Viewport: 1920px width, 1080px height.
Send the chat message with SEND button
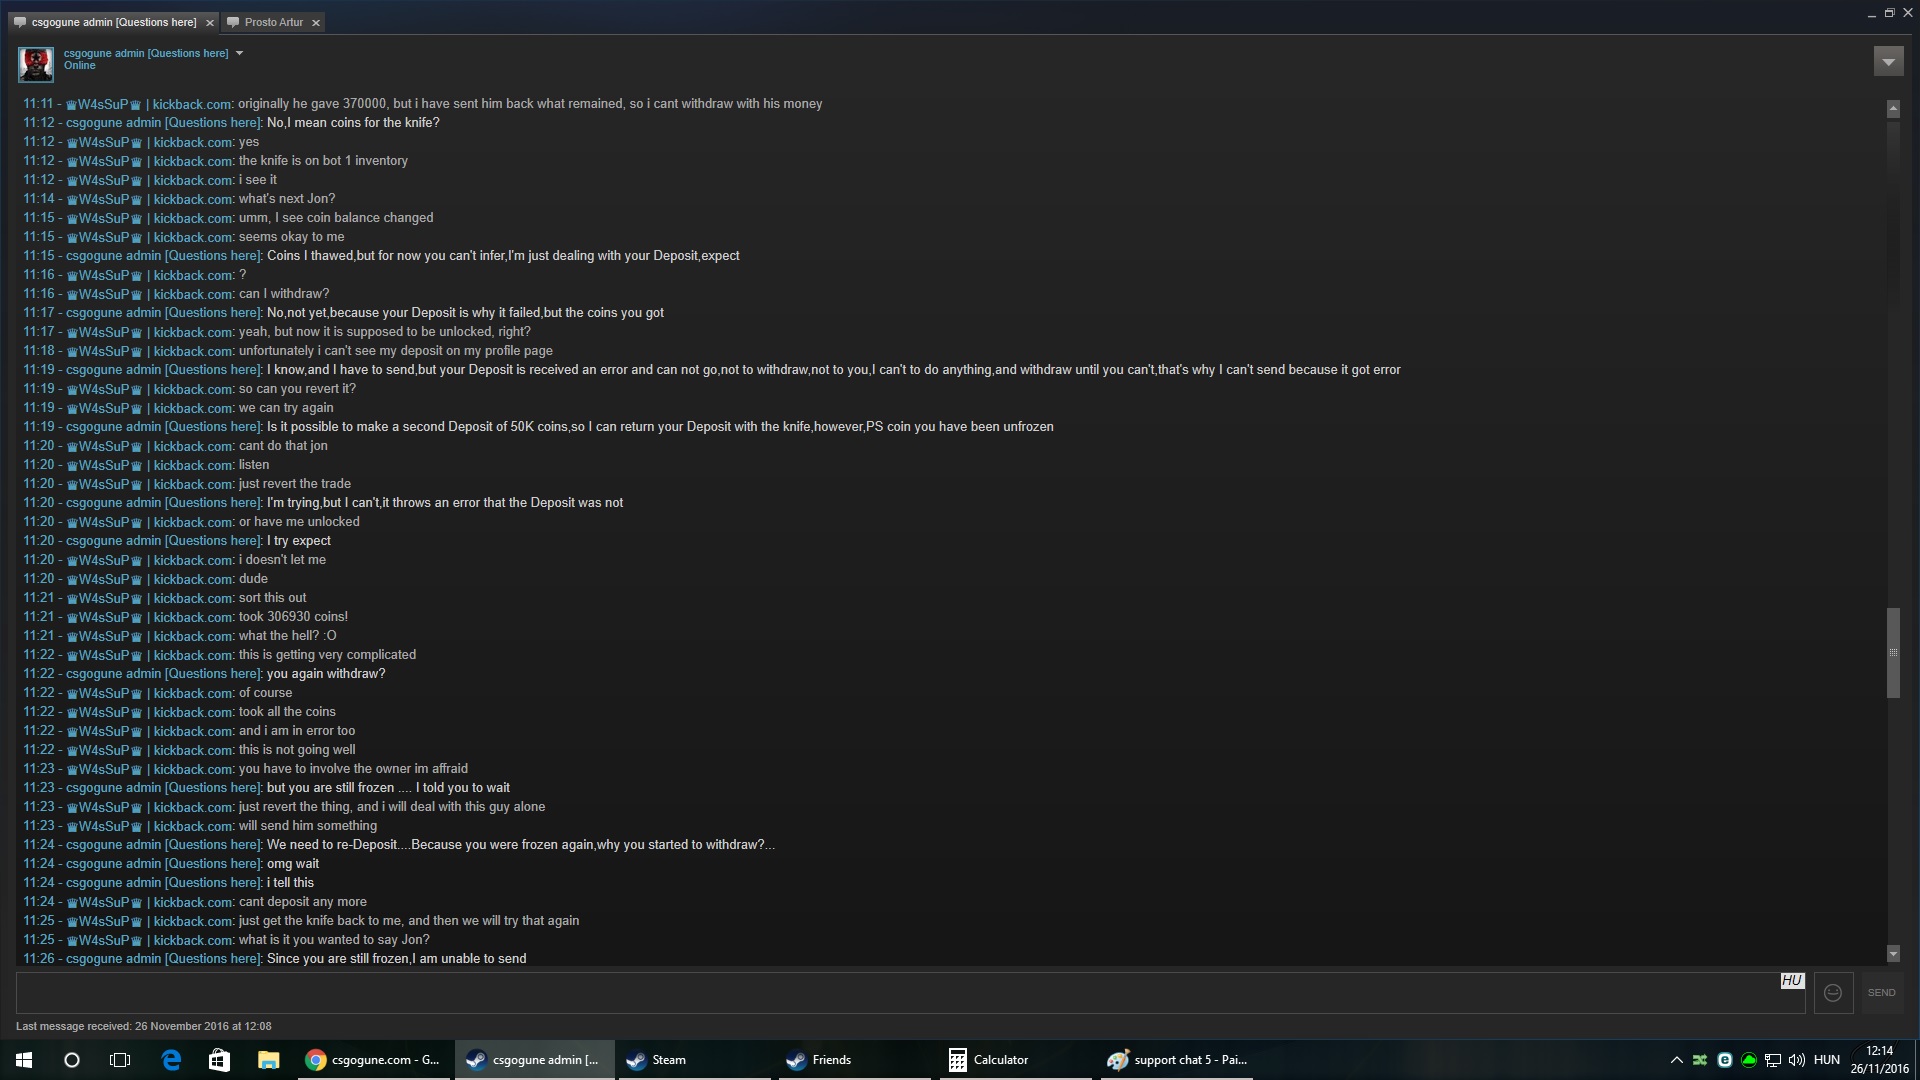tap(1881, 993)
